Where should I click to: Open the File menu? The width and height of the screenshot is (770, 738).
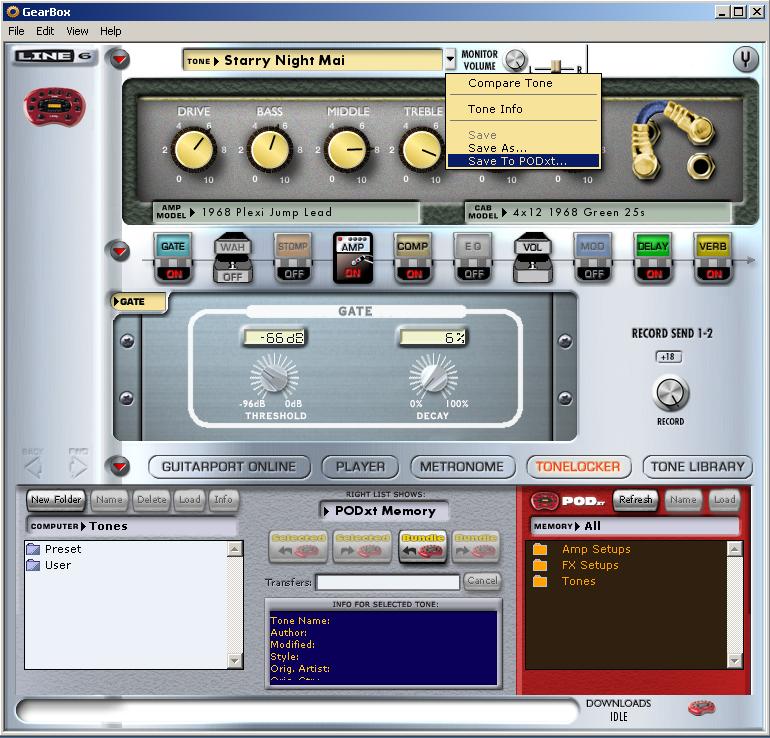(x=16, y=31)
